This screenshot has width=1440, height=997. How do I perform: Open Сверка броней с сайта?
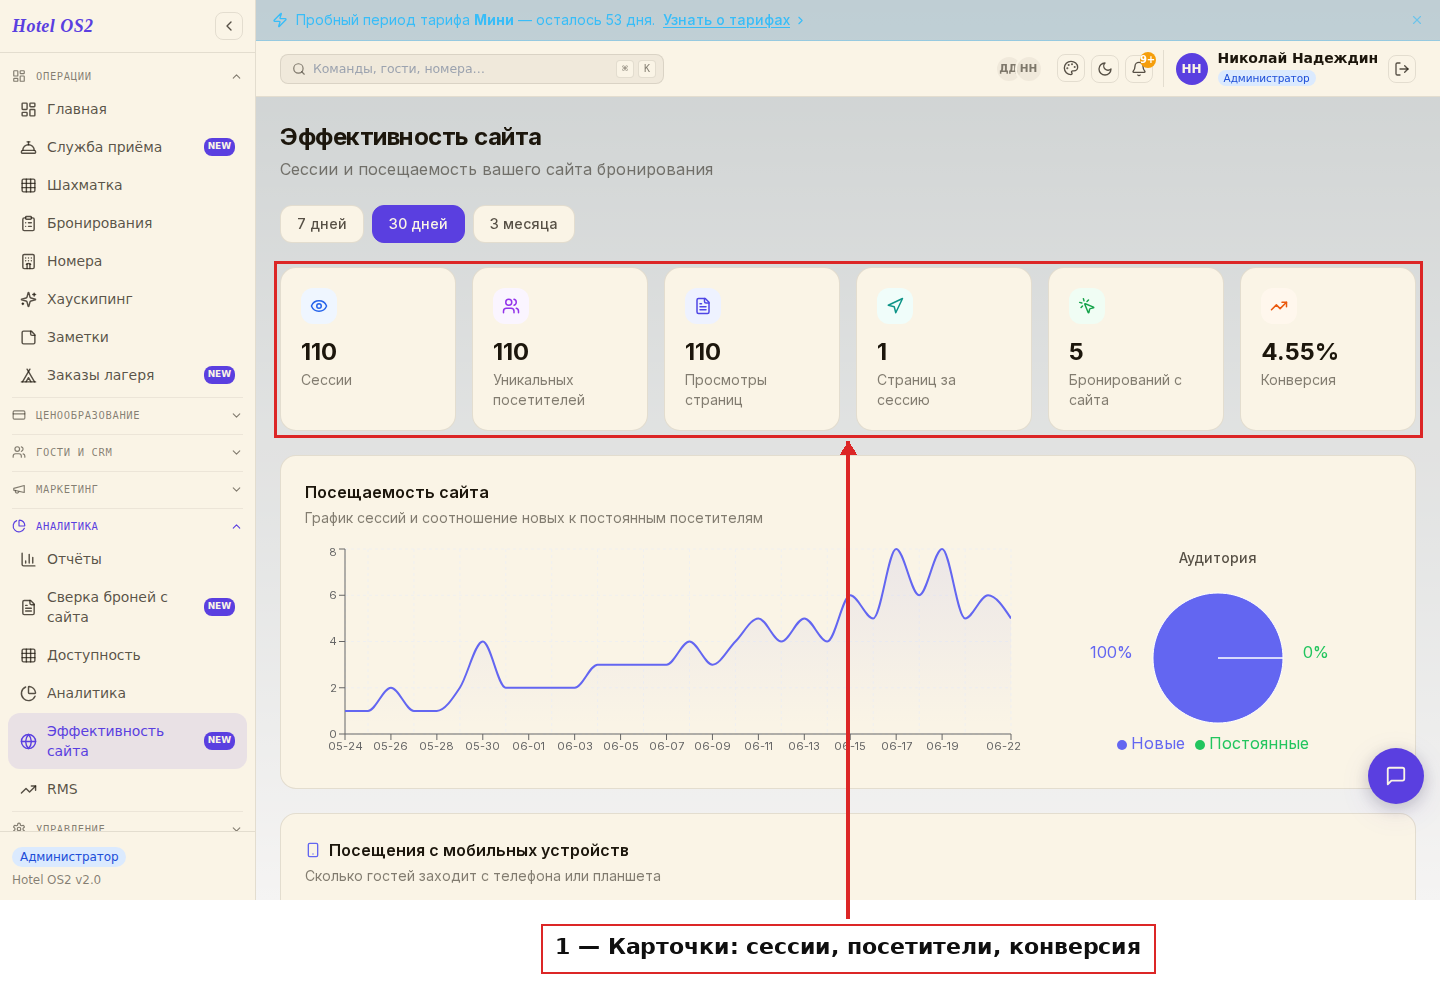(127, 607)
